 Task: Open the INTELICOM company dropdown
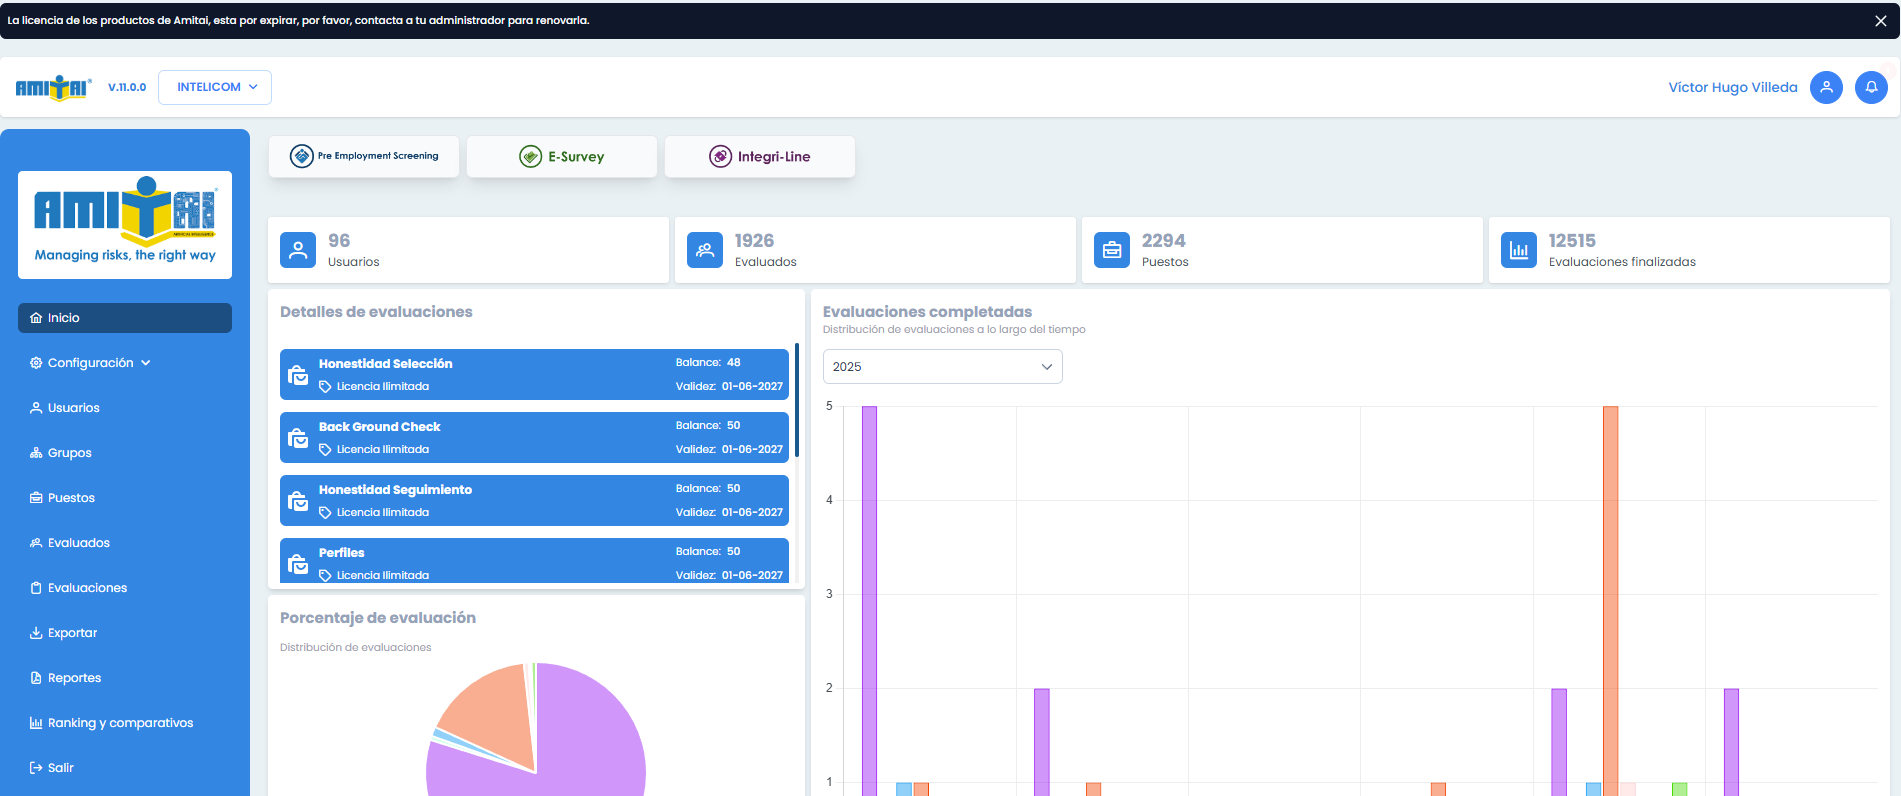(x=215, y=87)
